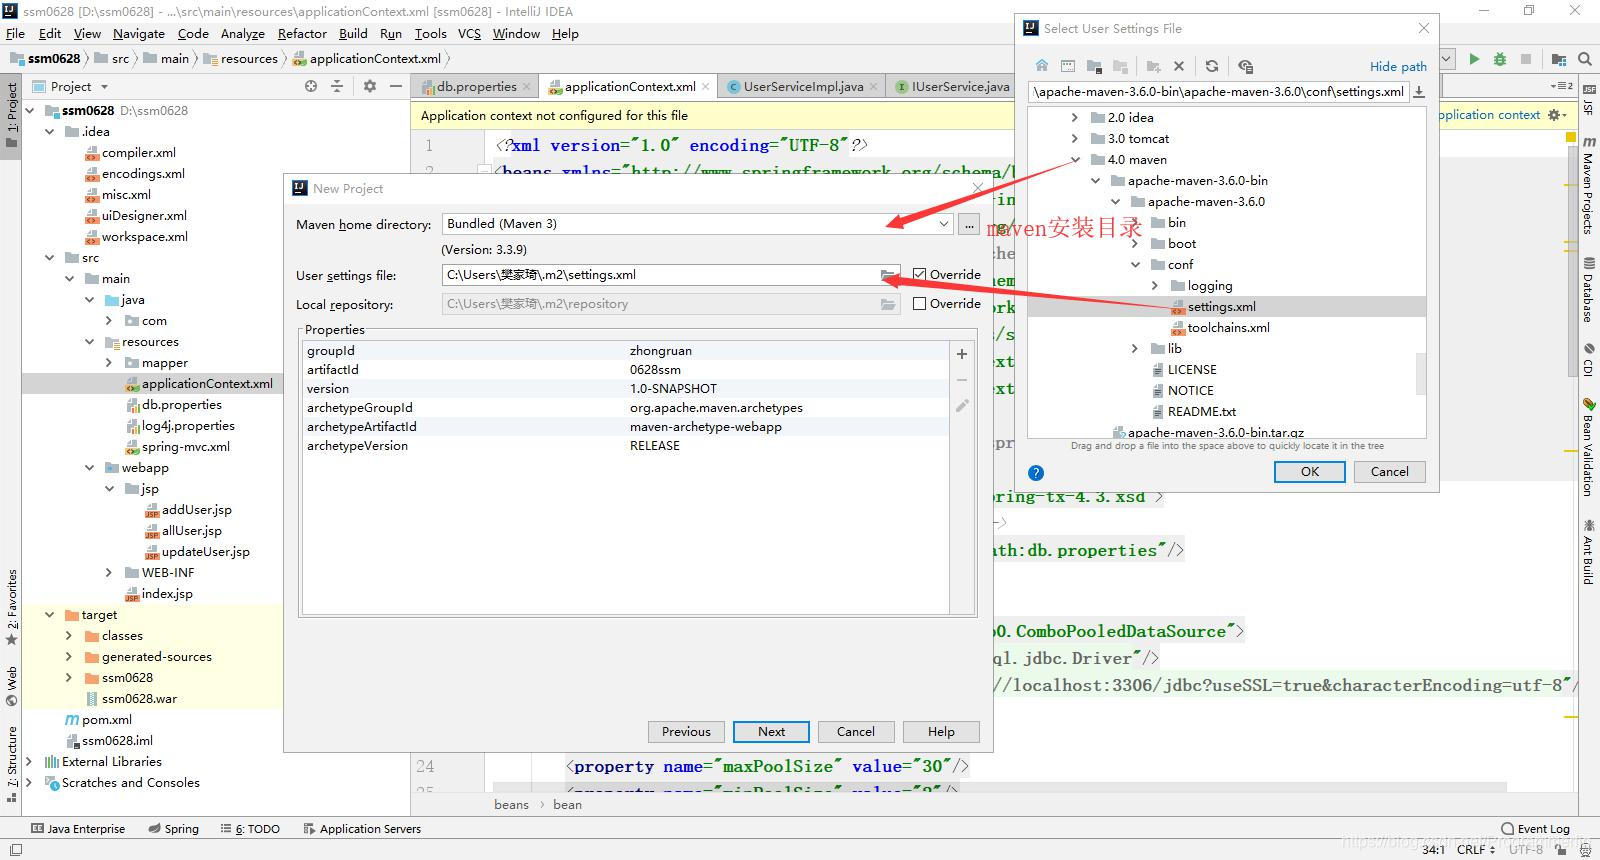The width and height of the screenshot is (1600, 860).
Task: Open the VCS menu
Action: tap(469, 33)
